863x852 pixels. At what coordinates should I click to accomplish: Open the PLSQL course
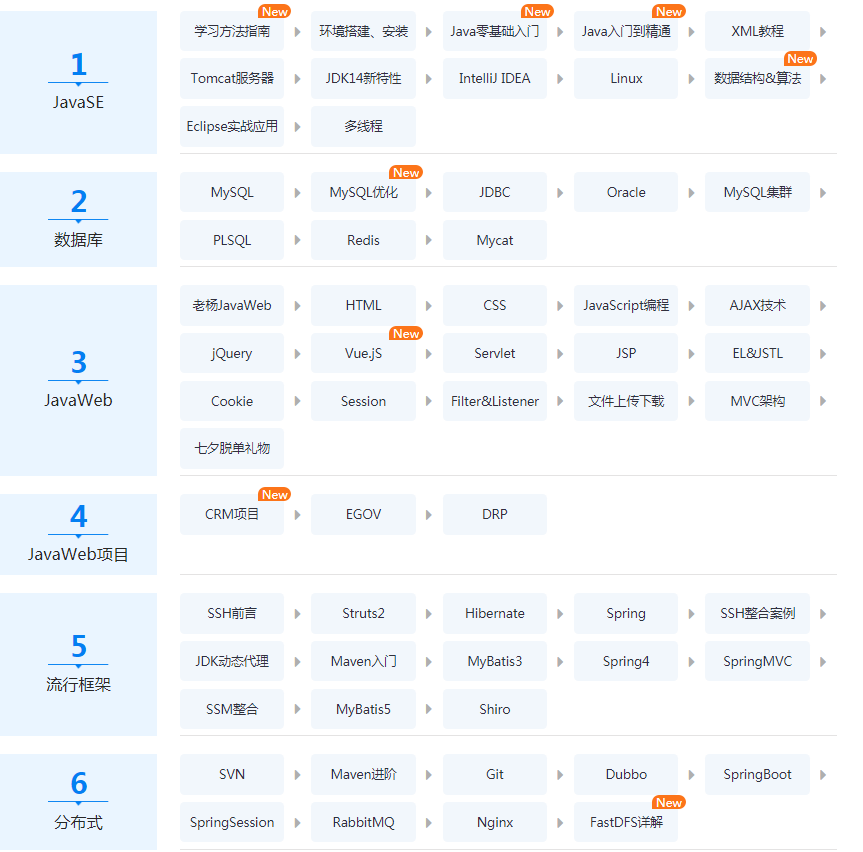click(x=232, y=241)
